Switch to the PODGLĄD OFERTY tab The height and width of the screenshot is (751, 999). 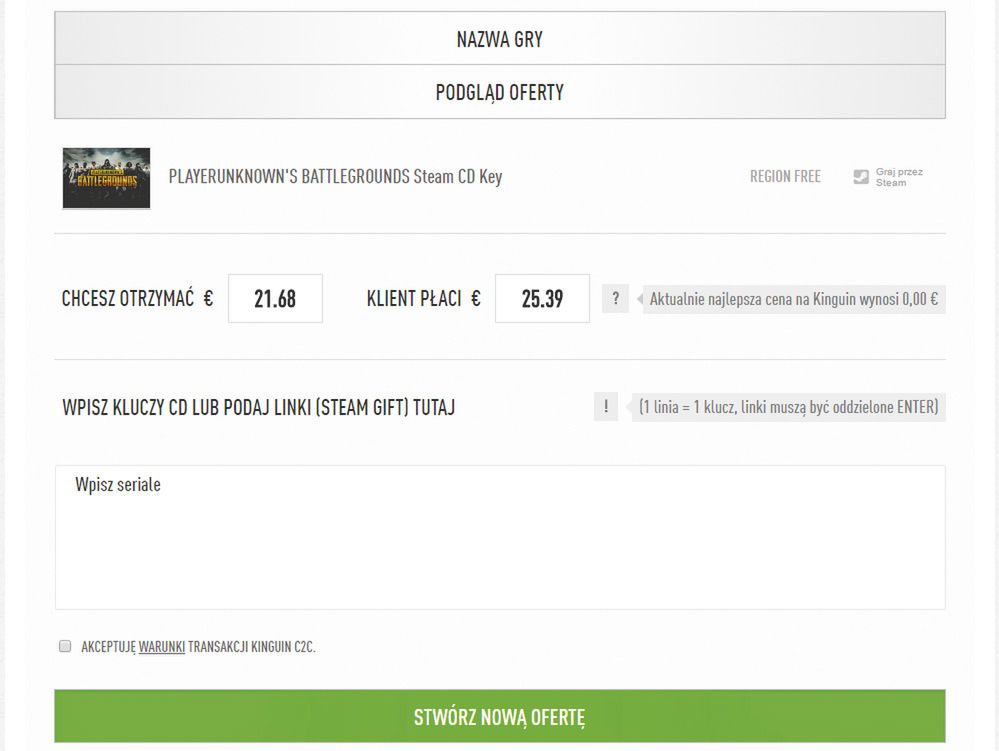point(500,92)
